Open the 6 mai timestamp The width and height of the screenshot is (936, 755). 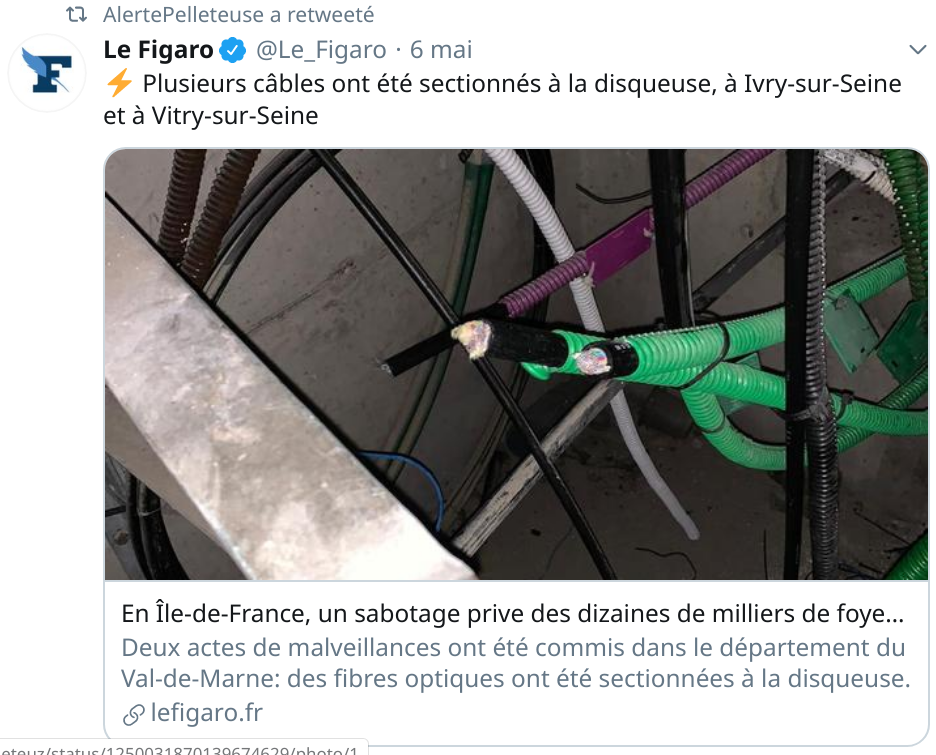pos(441,50)
